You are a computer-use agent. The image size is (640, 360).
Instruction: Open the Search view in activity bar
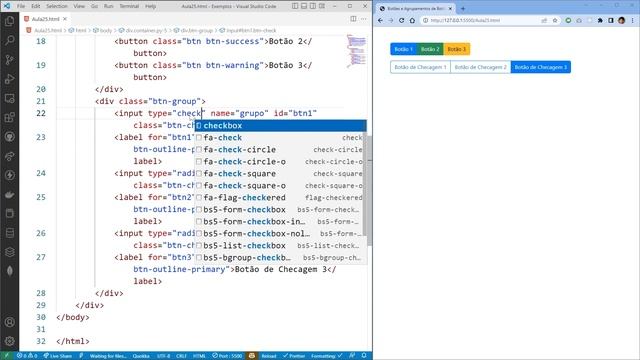click(9, 40)
